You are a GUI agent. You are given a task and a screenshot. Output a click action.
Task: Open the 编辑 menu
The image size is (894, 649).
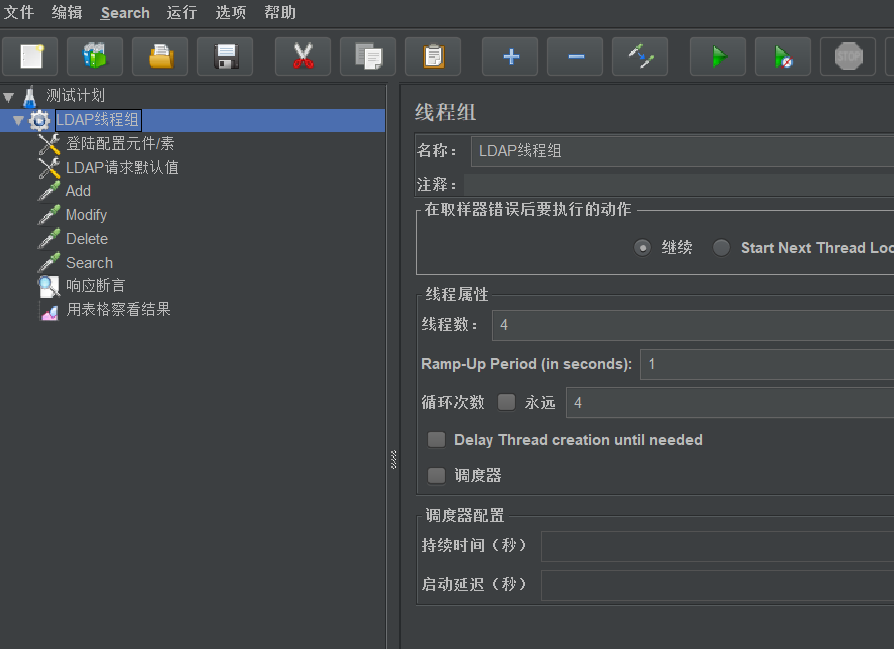pos(67,13)
